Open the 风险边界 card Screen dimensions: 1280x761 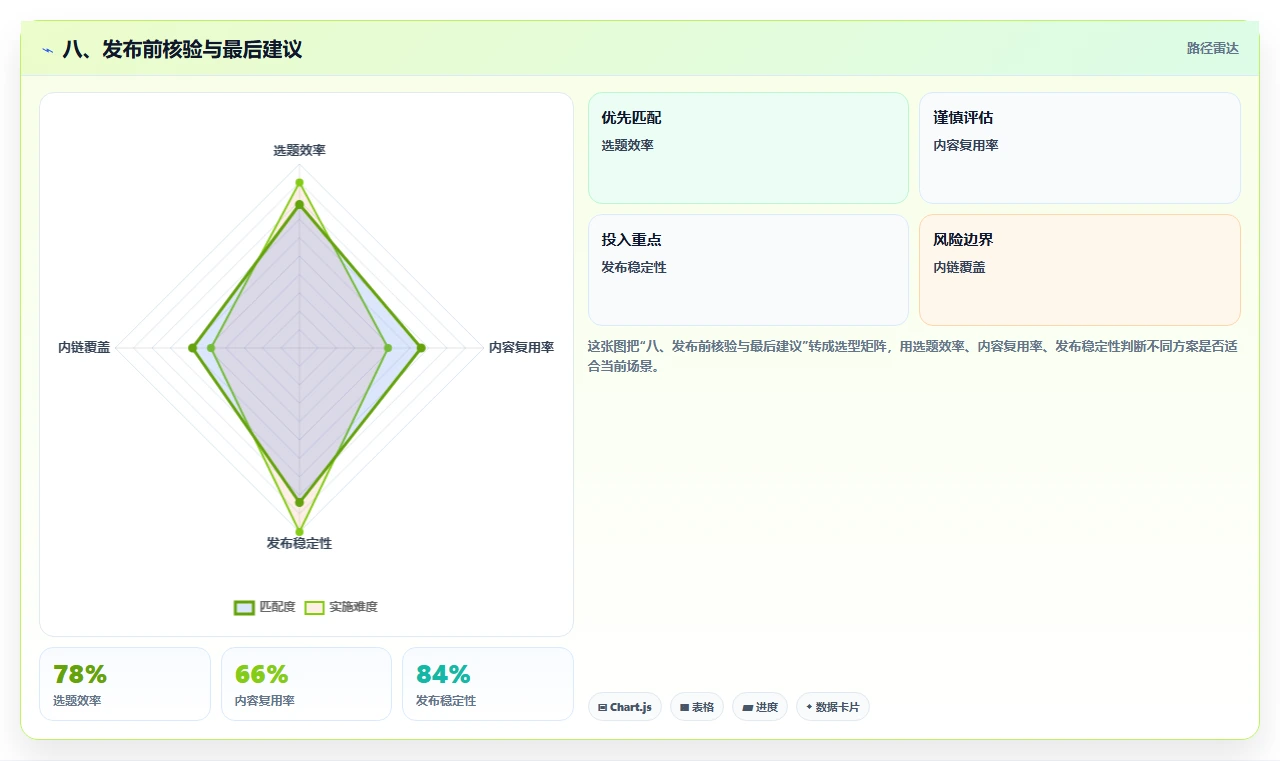pos(1080,270)
